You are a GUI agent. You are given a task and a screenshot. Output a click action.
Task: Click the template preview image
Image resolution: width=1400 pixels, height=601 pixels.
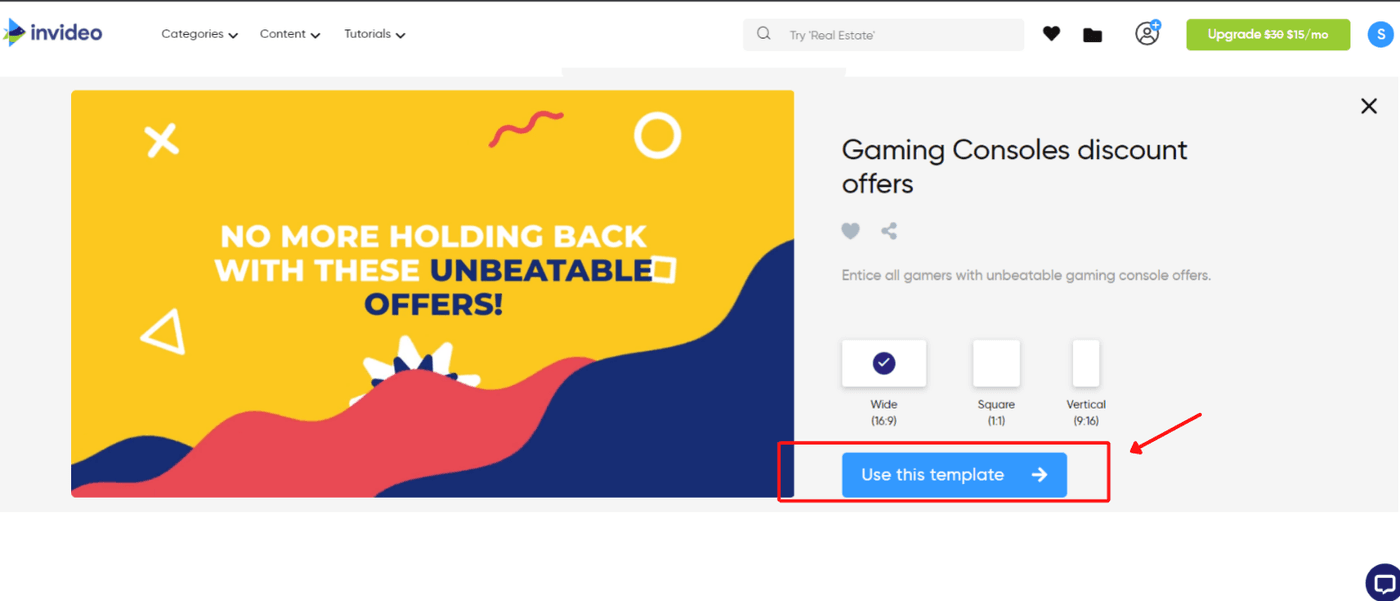432,293
